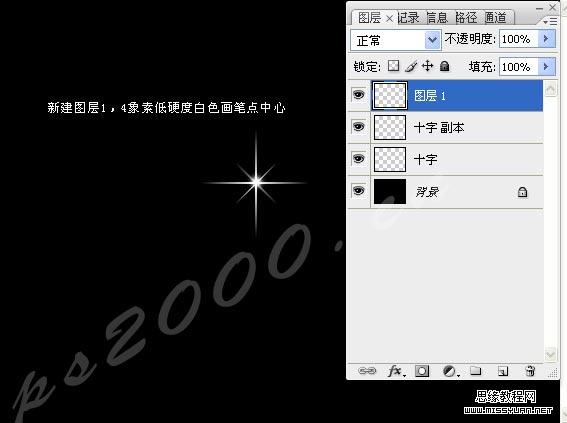This screenshot has height=423, width=567.
Task: Select the 十字 layer thumbnail
Action: [389, 159]
